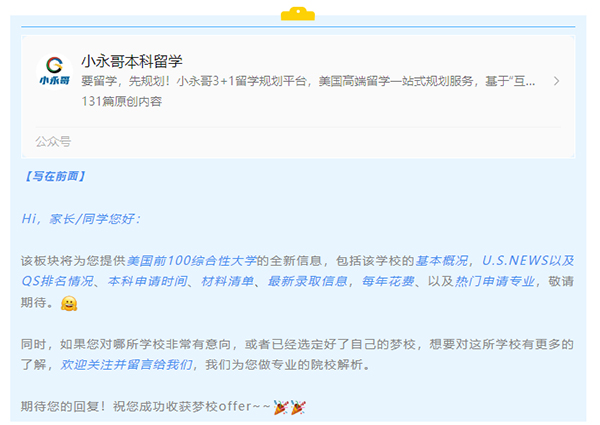Click the account description starting 要留学，先规划
The image size is (600, 425).
point(308,81)
